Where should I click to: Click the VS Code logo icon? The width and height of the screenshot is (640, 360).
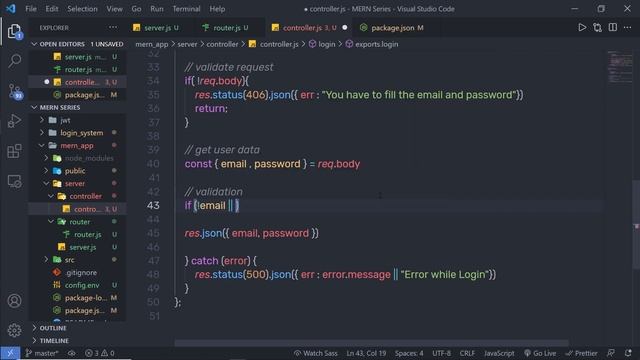11,9
